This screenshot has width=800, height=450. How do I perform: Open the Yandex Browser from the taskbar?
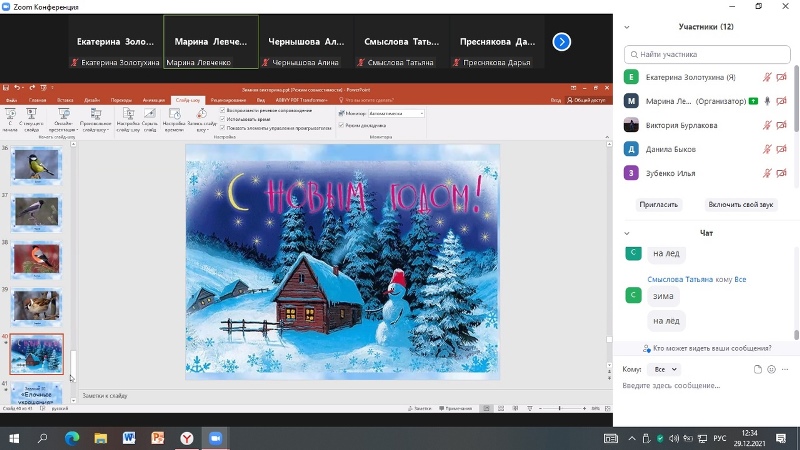click(186, 438)
